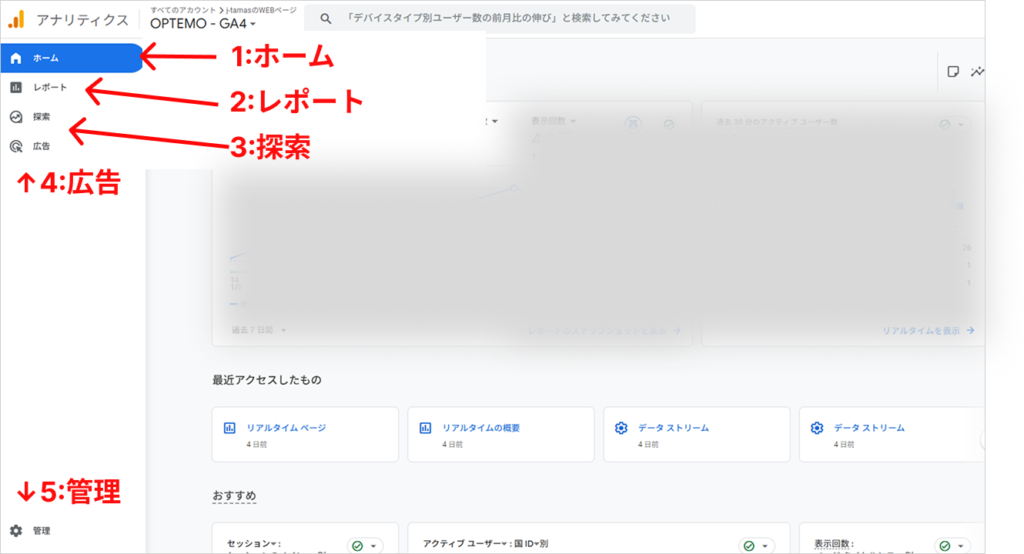Click the アナリティクス product title
Viewport: 1024px width, 554px height.
point(82,20)
